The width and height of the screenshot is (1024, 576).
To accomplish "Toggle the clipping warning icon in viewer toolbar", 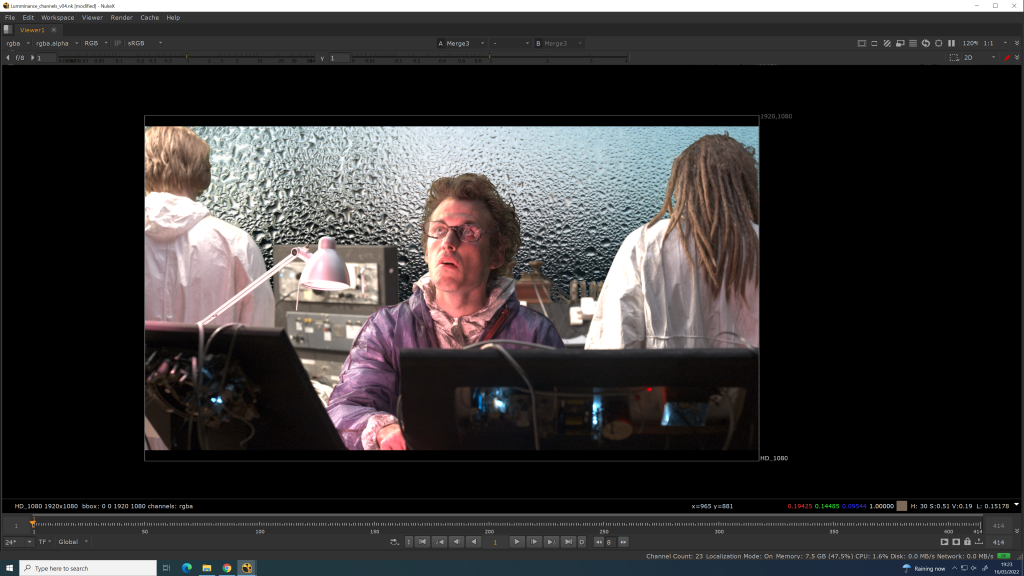I will 861,43.
